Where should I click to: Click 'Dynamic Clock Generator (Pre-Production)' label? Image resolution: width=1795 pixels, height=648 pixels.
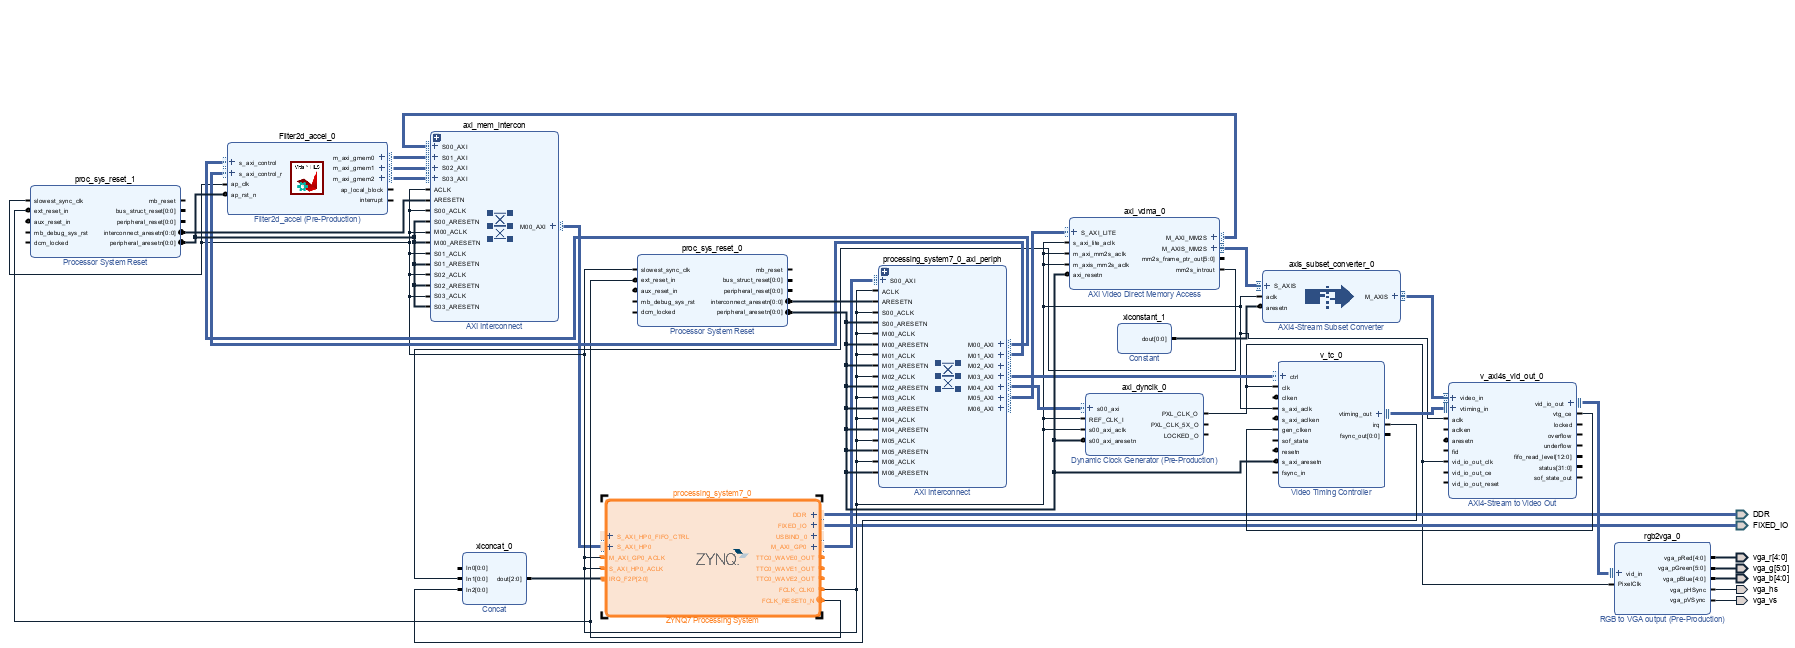1144,461
